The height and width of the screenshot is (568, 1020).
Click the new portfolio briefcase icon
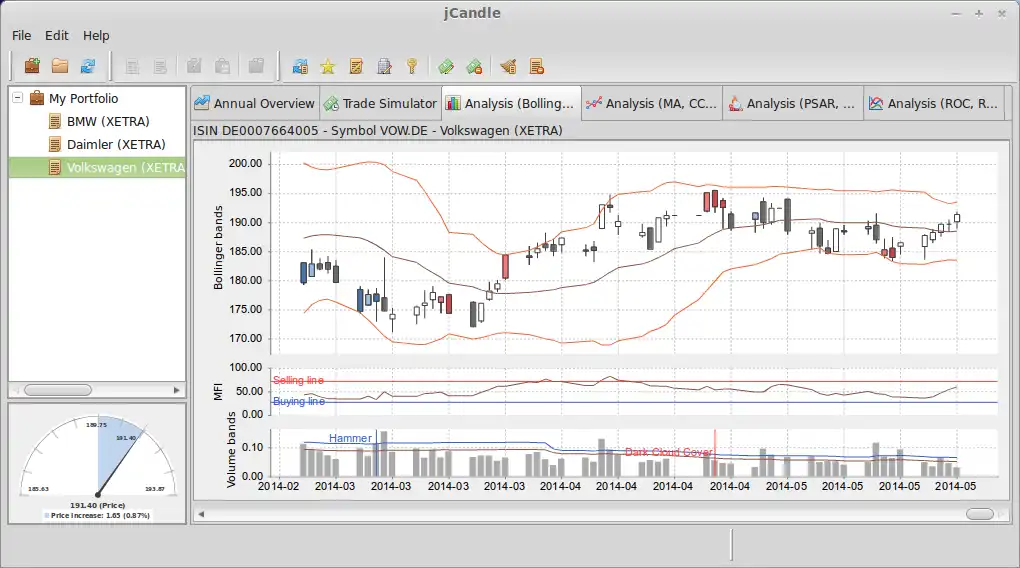click(x=32, y=66)
